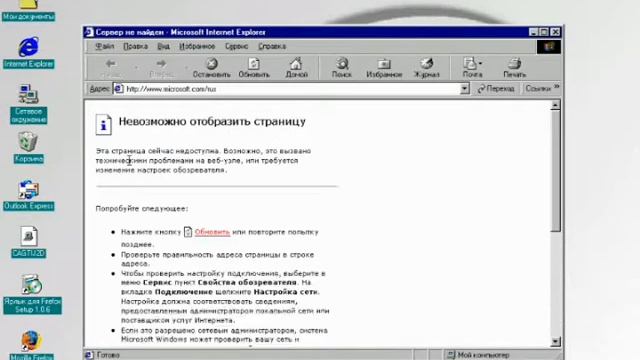Click the Back (Назад) toolbar arrow
The height and width of the screenshot is (360, 640).
click(111, 68)
